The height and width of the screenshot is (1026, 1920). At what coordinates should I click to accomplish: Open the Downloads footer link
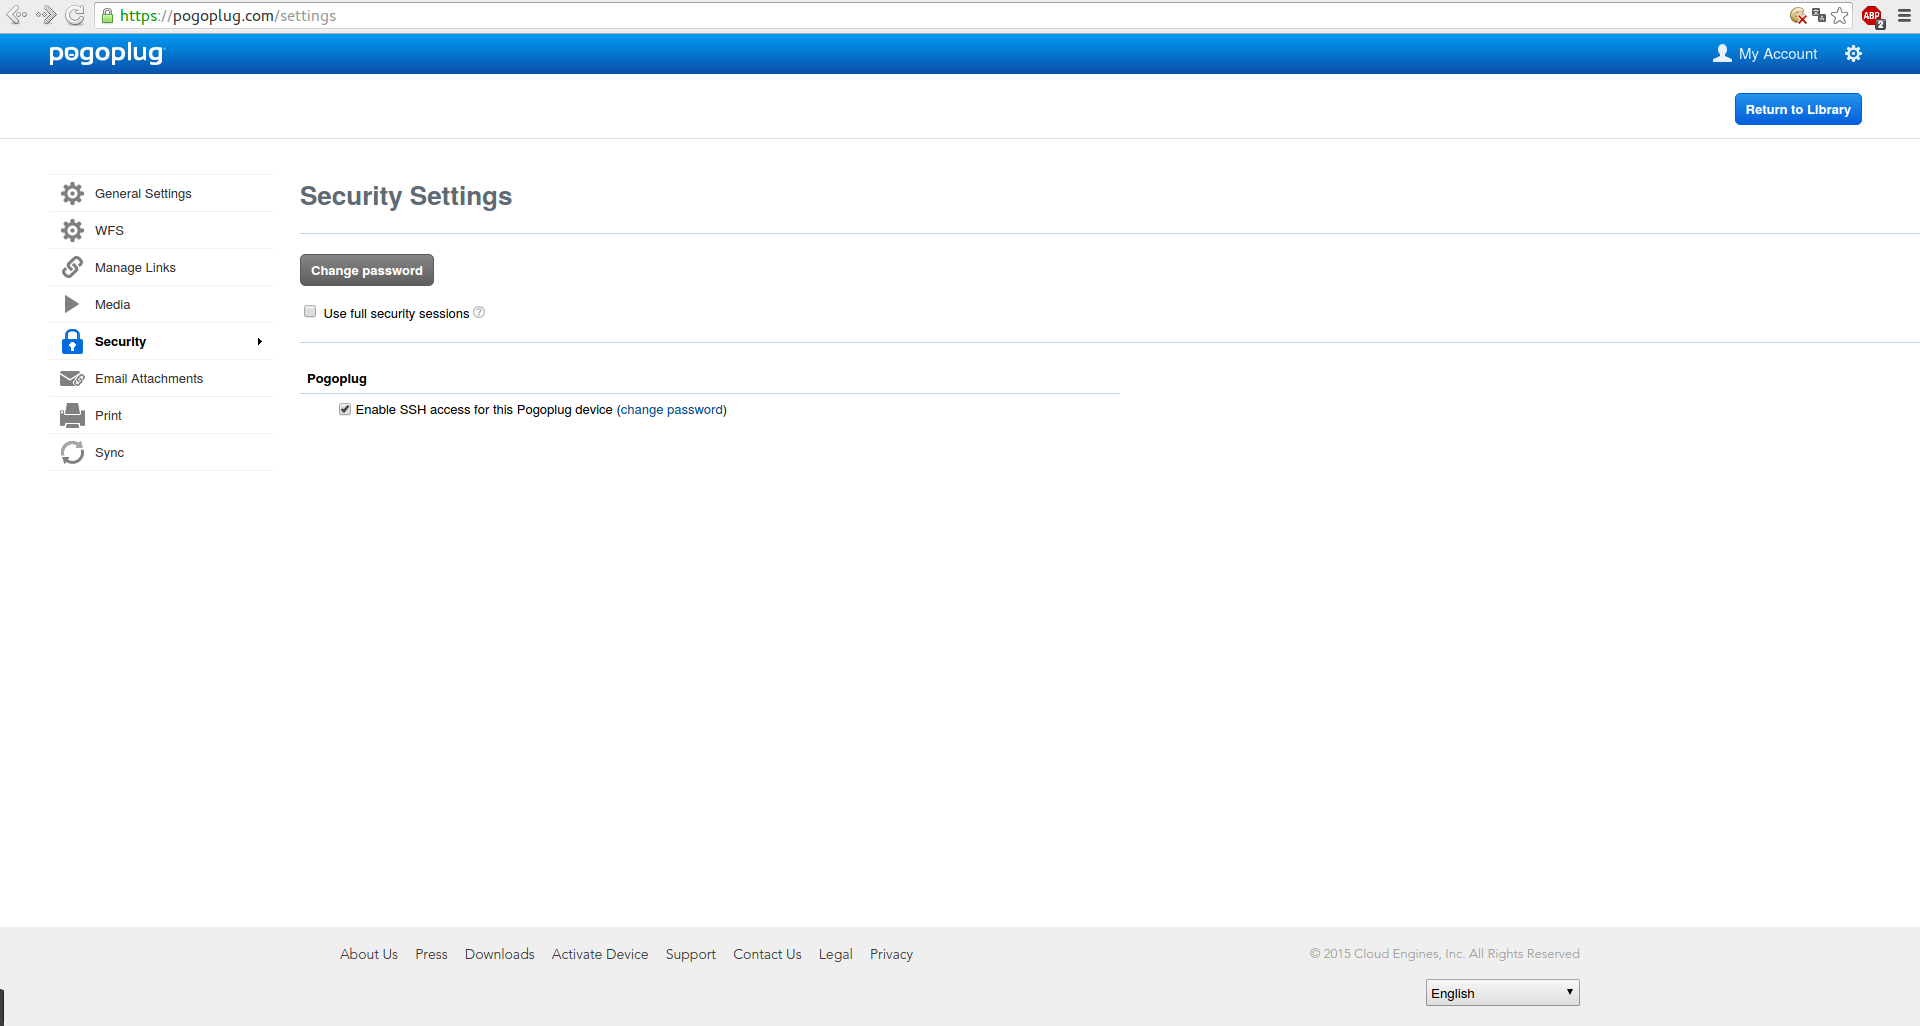click(x=500, y=954)
